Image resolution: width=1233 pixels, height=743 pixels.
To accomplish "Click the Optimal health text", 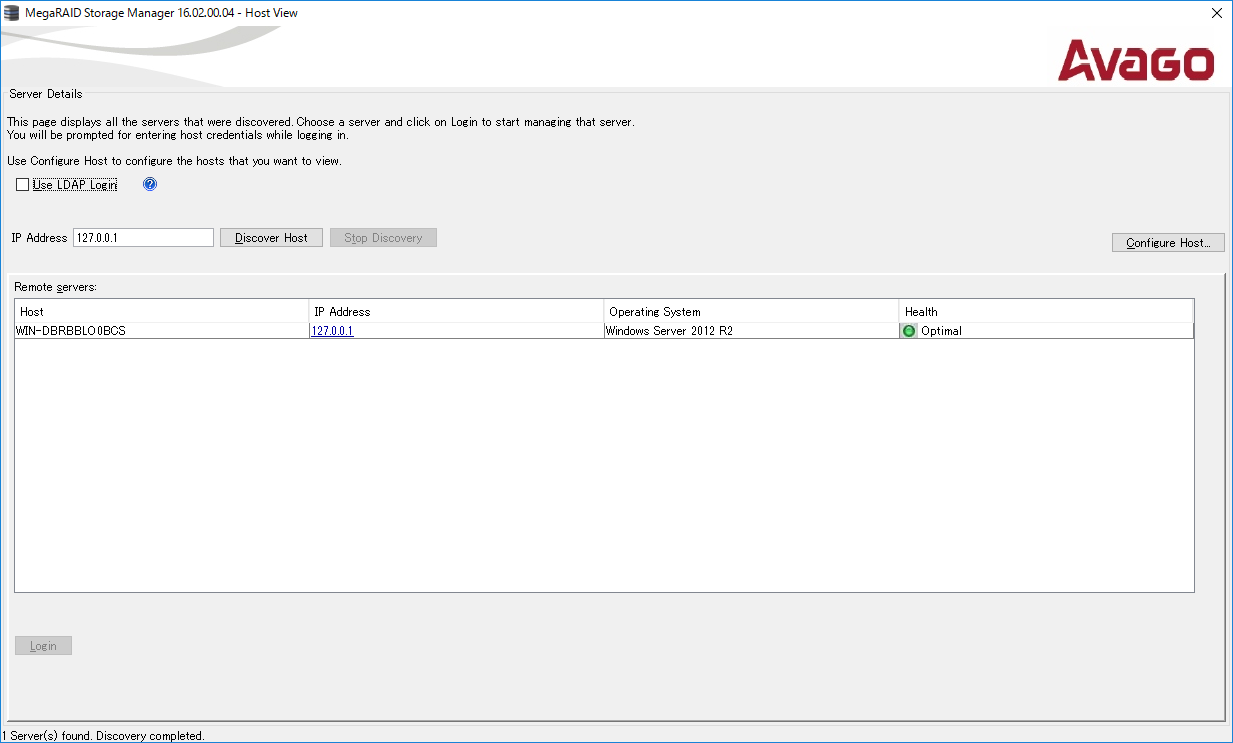I will pos(941,331).
